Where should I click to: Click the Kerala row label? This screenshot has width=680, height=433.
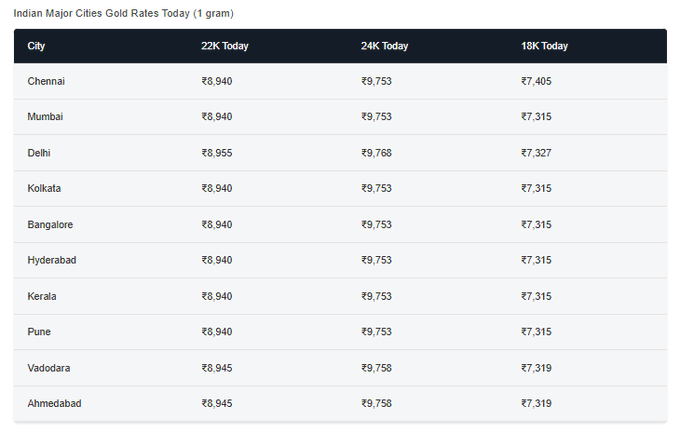[x=42, y=296]
